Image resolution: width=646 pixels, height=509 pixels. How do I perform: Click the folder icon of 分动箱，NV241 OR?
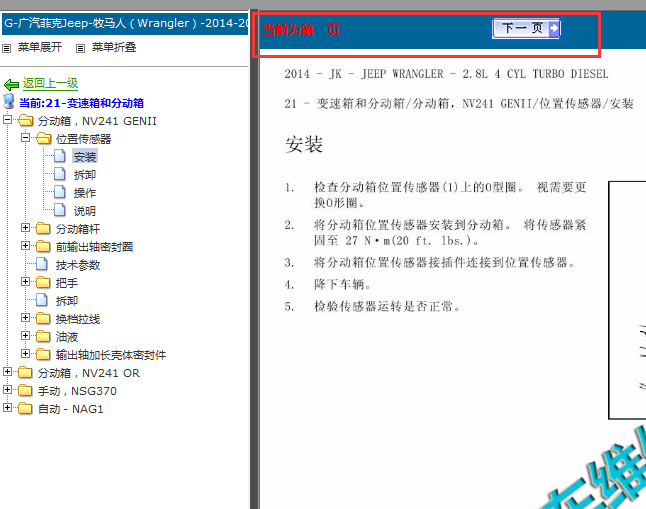pos(26,373)
